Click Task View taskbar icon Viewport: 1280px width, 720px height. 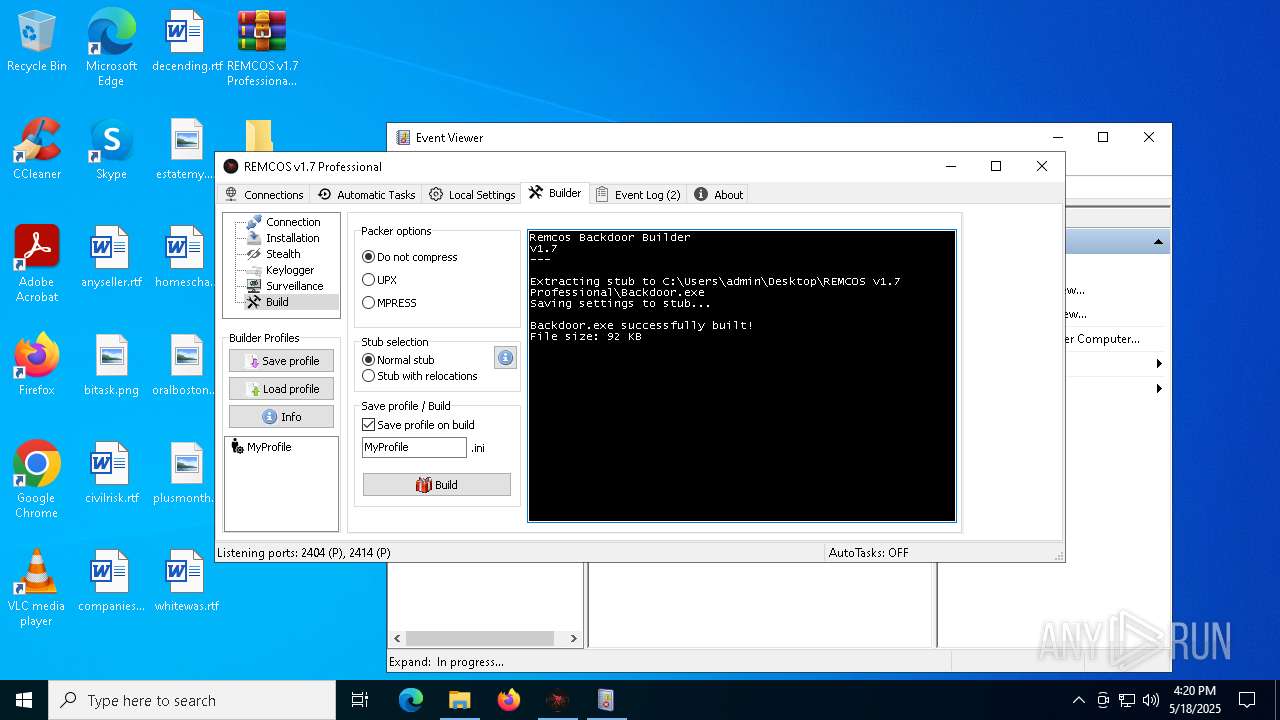pos(361,700)
